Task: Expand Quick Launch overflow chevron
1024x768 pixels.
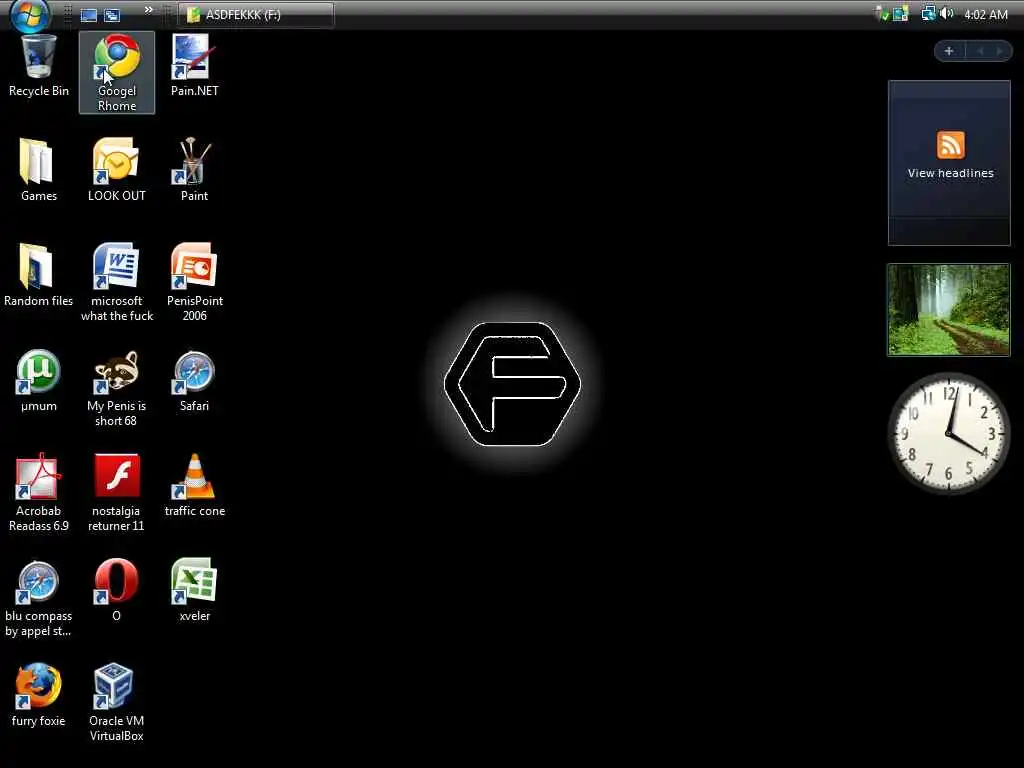Action: tap(148, 10)
